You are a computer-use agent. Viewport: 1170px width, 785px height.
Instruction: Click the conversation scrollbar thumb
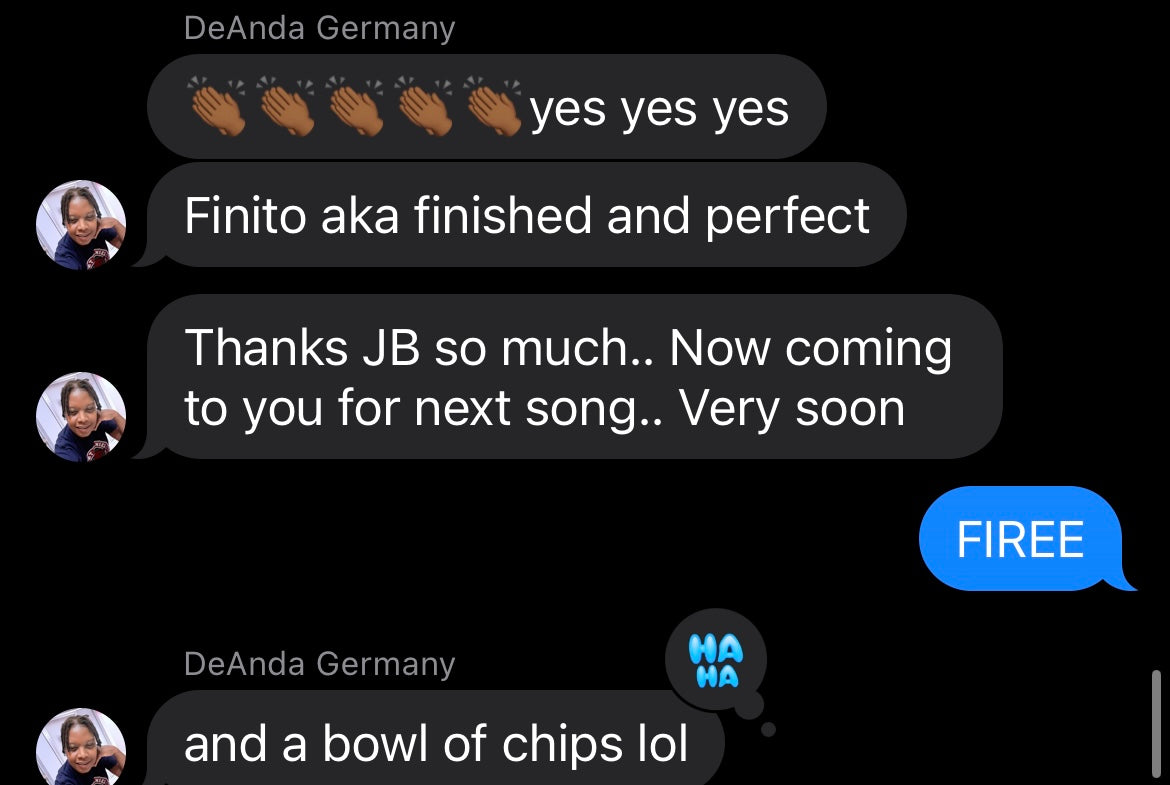coord(1156,722)
